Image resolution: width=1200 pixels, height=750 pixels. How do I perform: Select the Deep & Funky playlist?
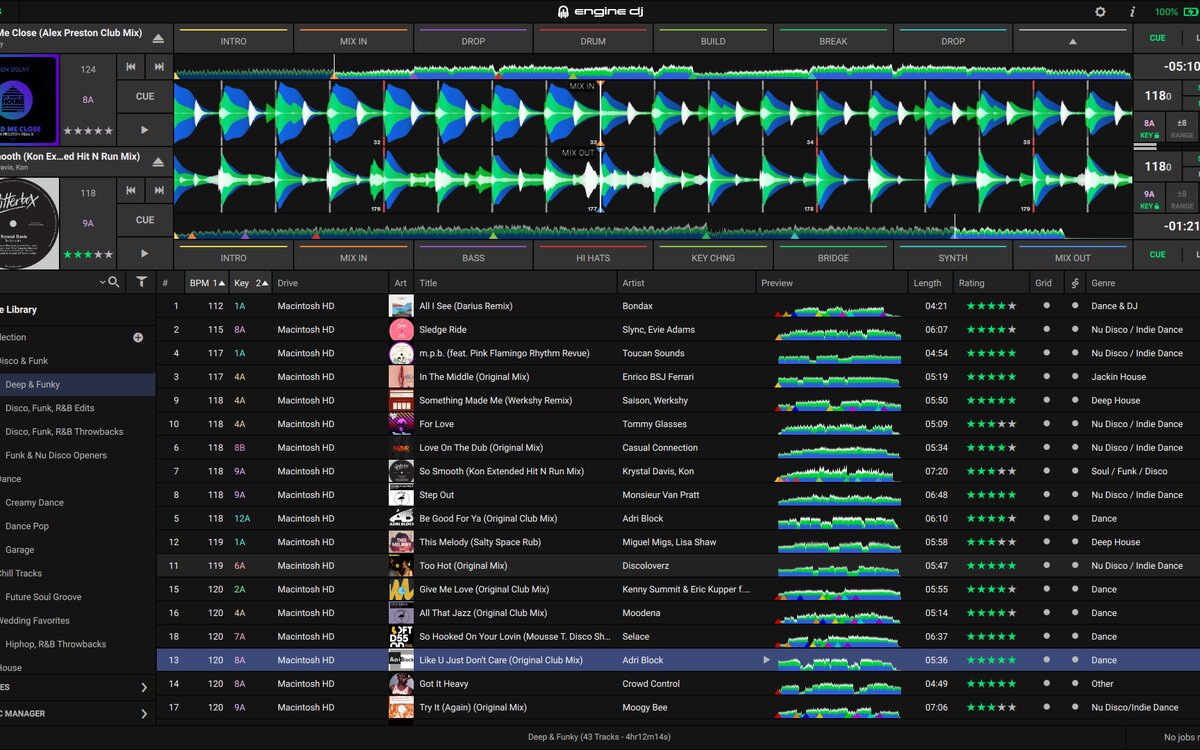pyautogui.click(x=78, y=384)
